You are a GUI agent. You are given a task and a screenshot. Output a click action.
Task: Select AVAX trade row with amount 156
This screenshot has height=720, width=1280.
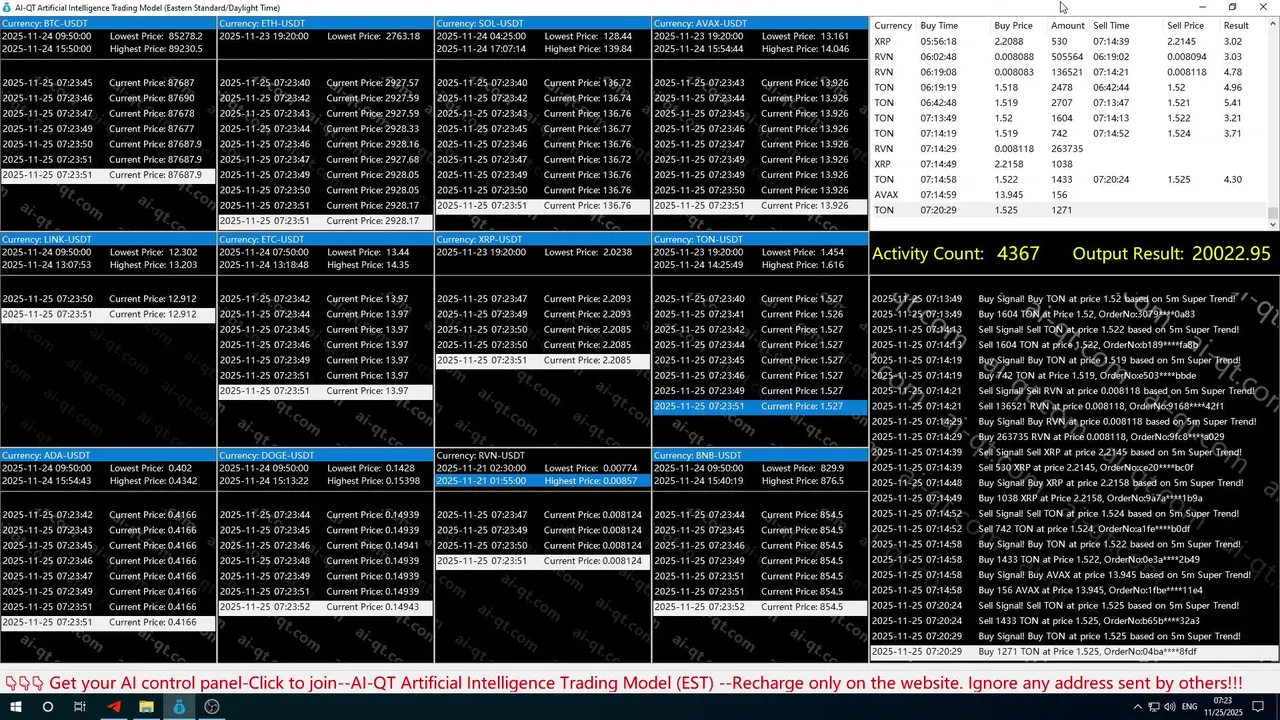click(1069, 195)
